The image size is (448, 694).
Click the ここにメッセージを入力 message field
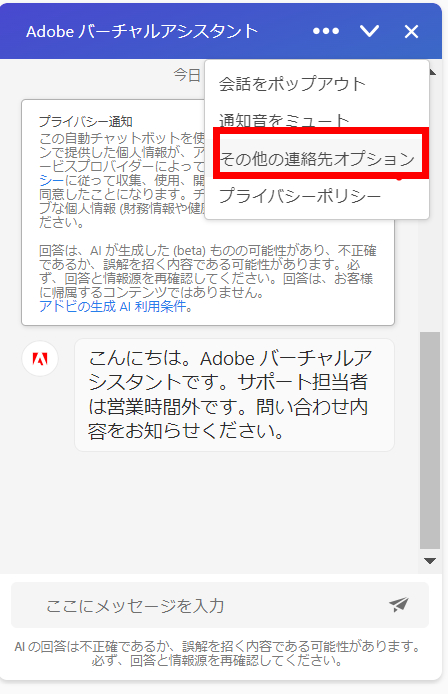point(220,605)
